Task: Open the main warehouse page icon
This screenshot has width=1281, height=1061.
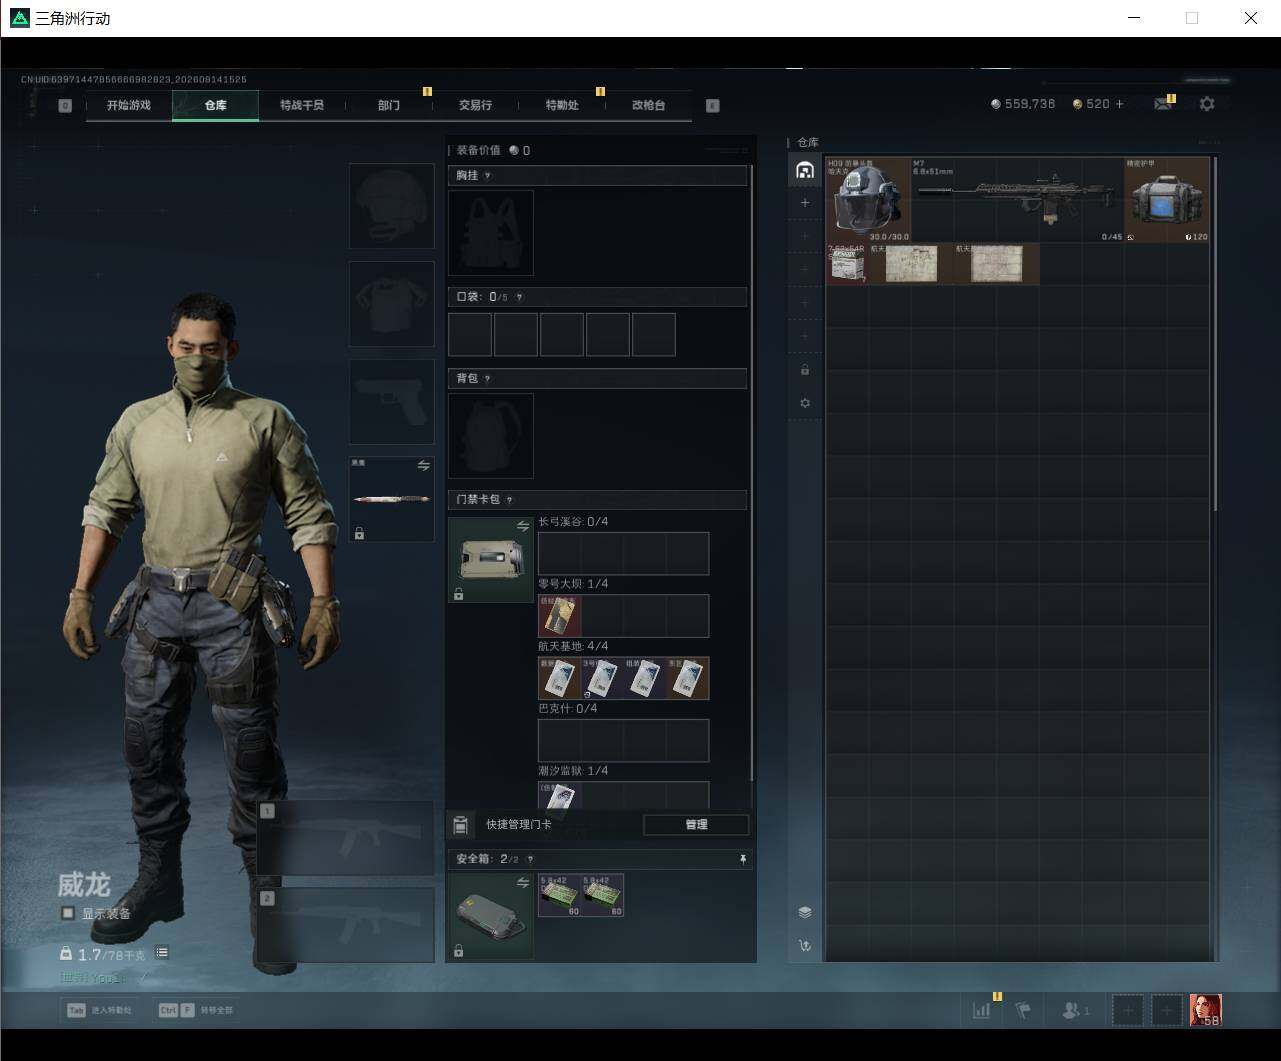Action: 805,170
